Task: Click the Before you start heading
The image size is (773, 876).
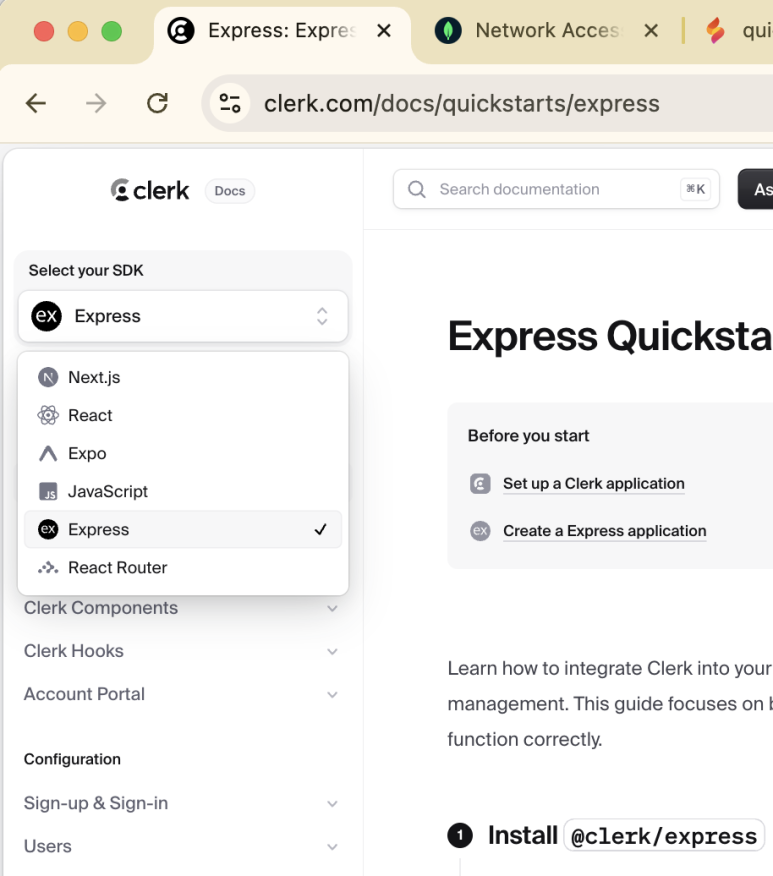Action: (528, 436)
